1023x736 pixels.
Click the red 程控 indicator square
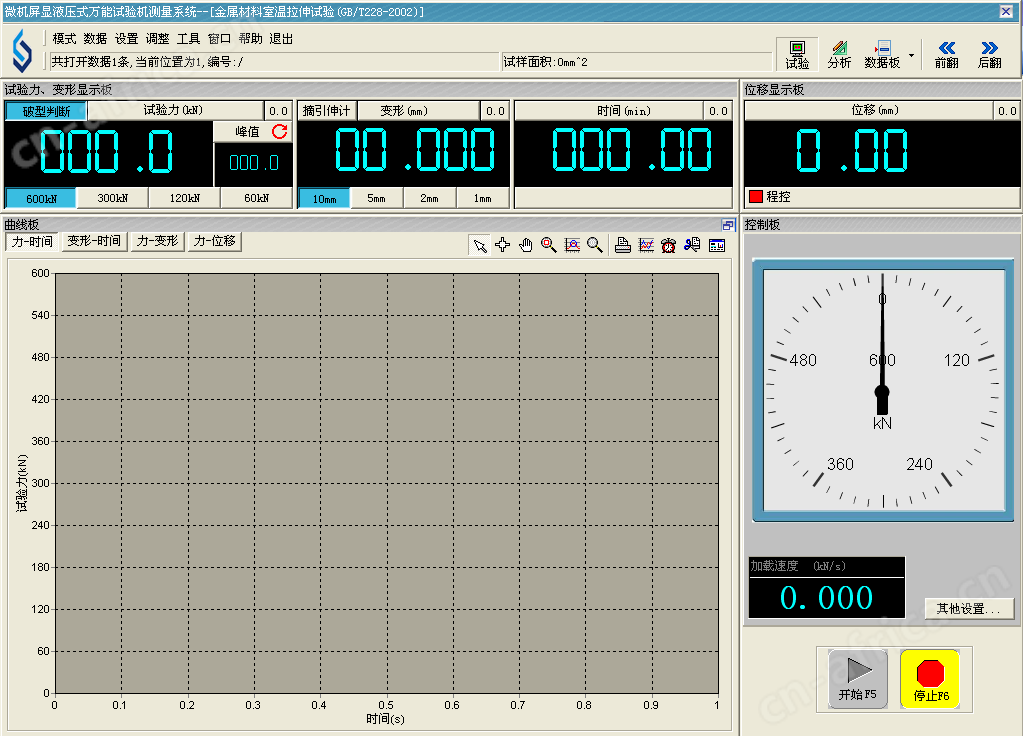755,197
